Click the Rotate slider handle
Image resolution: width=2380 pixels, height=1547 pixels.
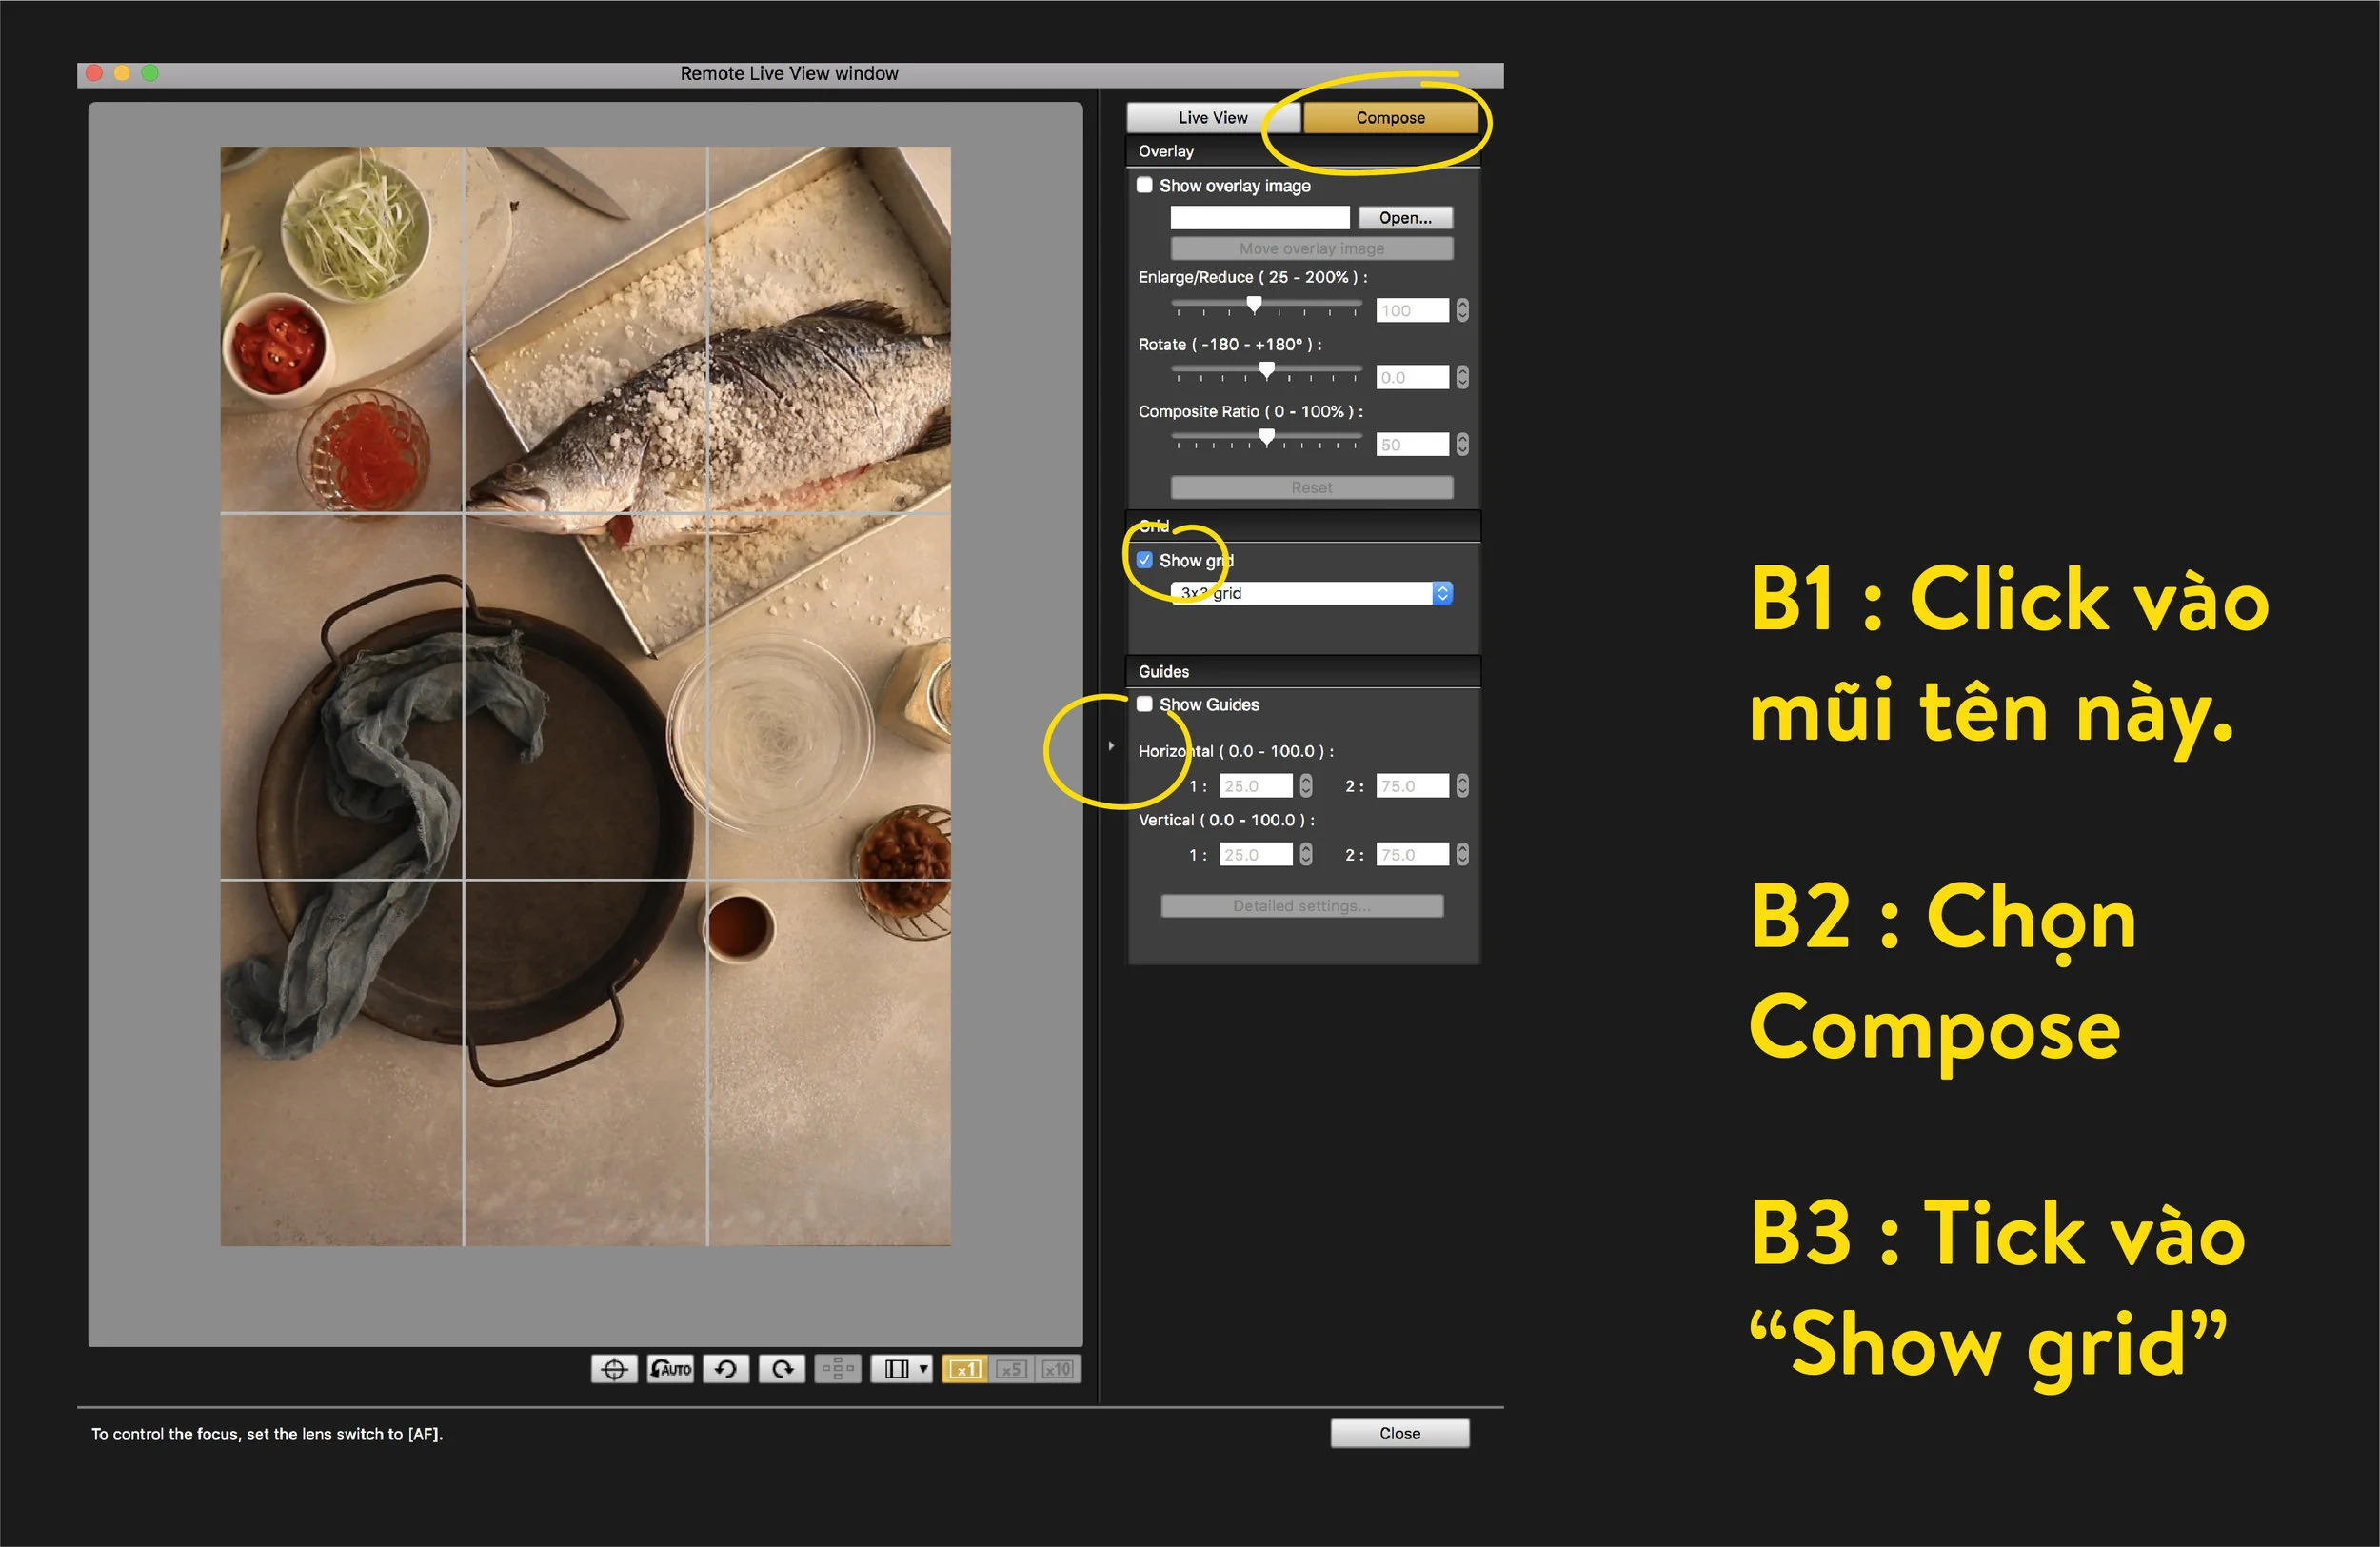(1267, 371)
